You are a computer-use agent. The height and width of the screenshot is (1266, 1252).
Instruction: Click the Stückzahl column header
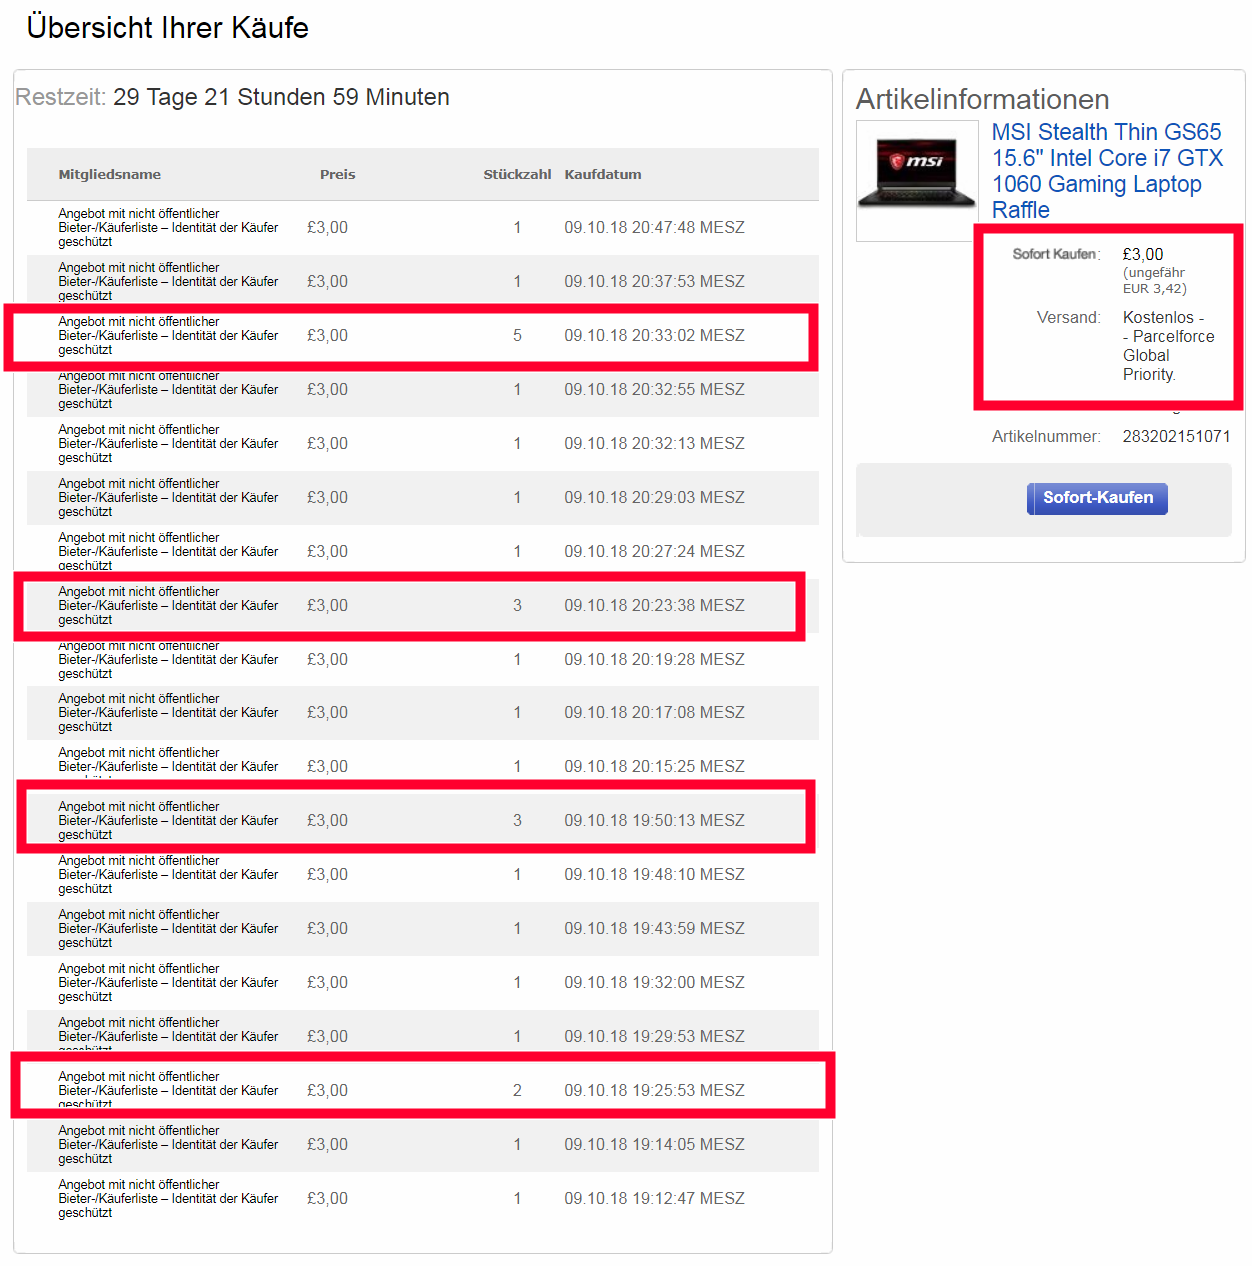tap(517, 174)
